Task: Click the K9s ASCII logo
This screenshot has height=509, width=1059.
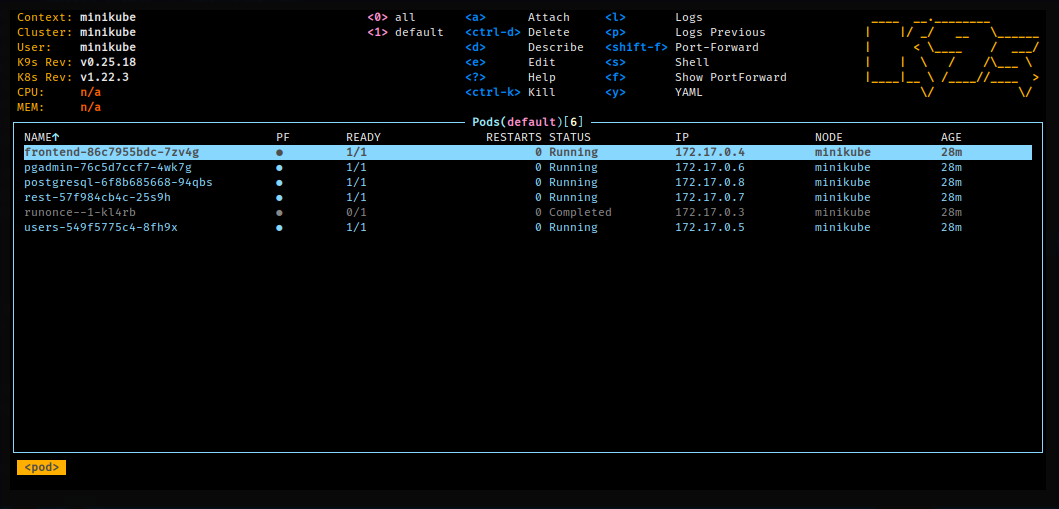Action: 953,55
